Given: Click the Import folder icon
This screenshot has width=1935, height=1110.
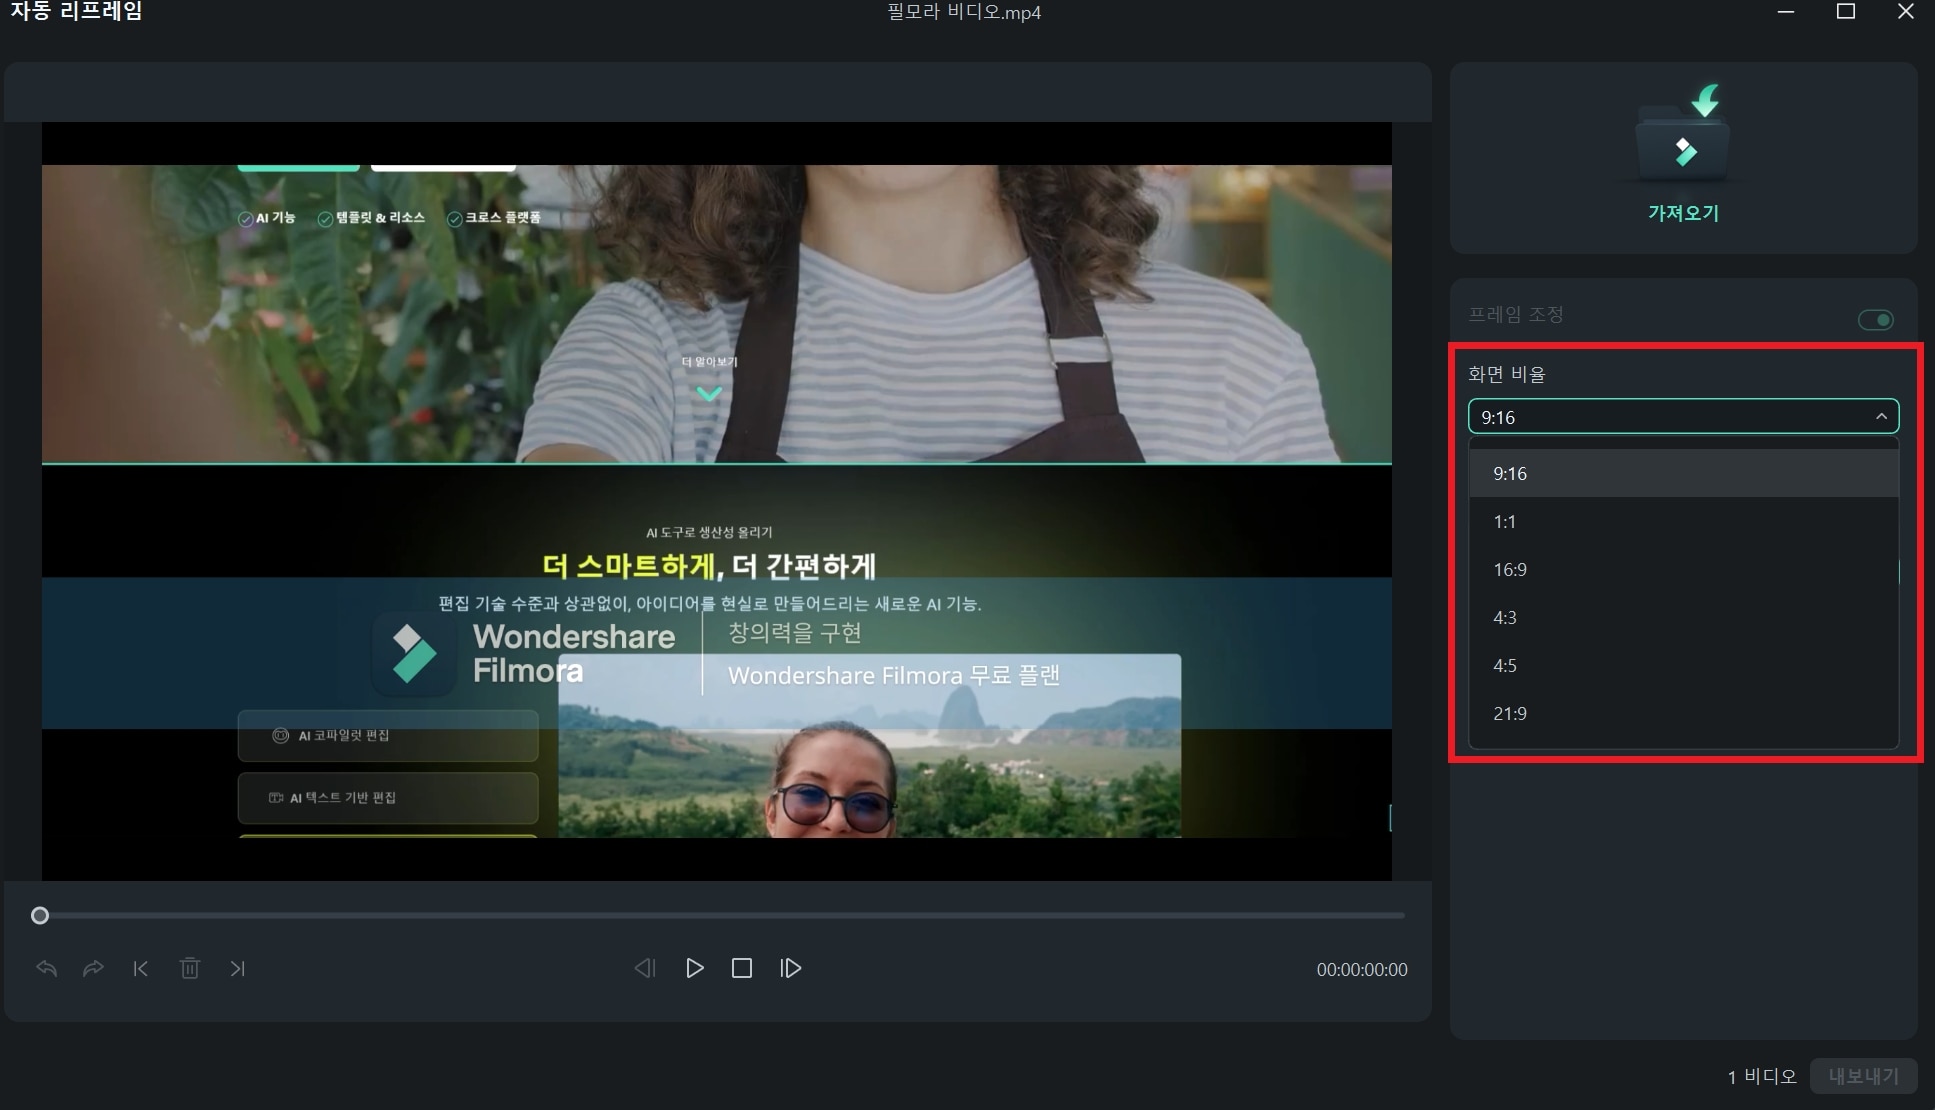Looking at the screenshot, I should coord(1684,134).
